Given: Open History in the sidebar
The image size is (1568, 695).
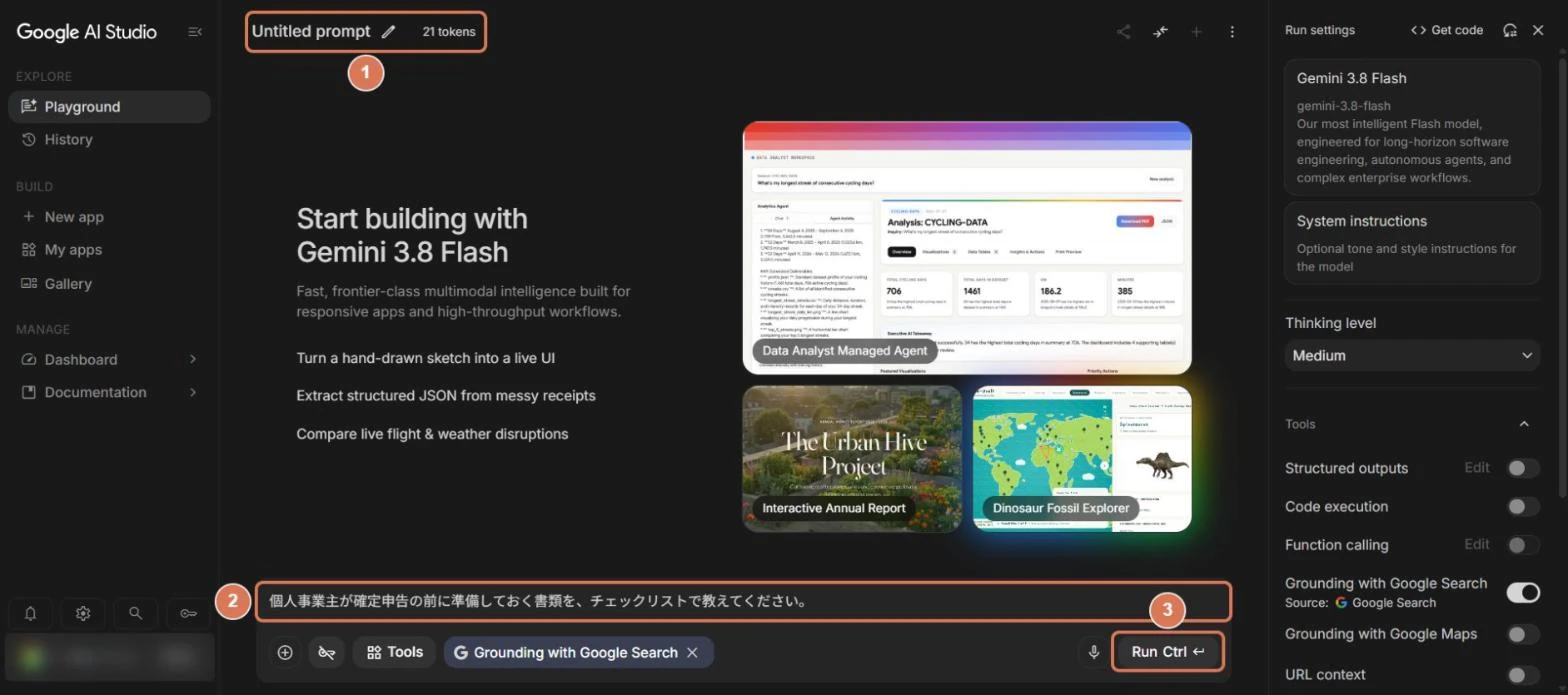Looking at the screenshot, I should click(x=109, y=139).
